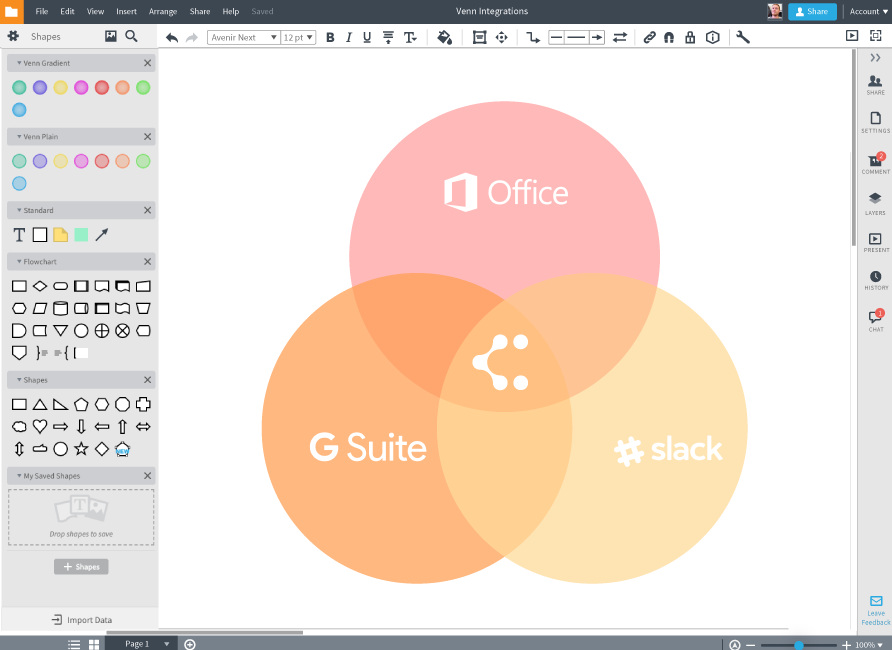This screenshot has height=650, width=892.
Task: Select the heart shape in Shapes
Action: coord(40,426)
